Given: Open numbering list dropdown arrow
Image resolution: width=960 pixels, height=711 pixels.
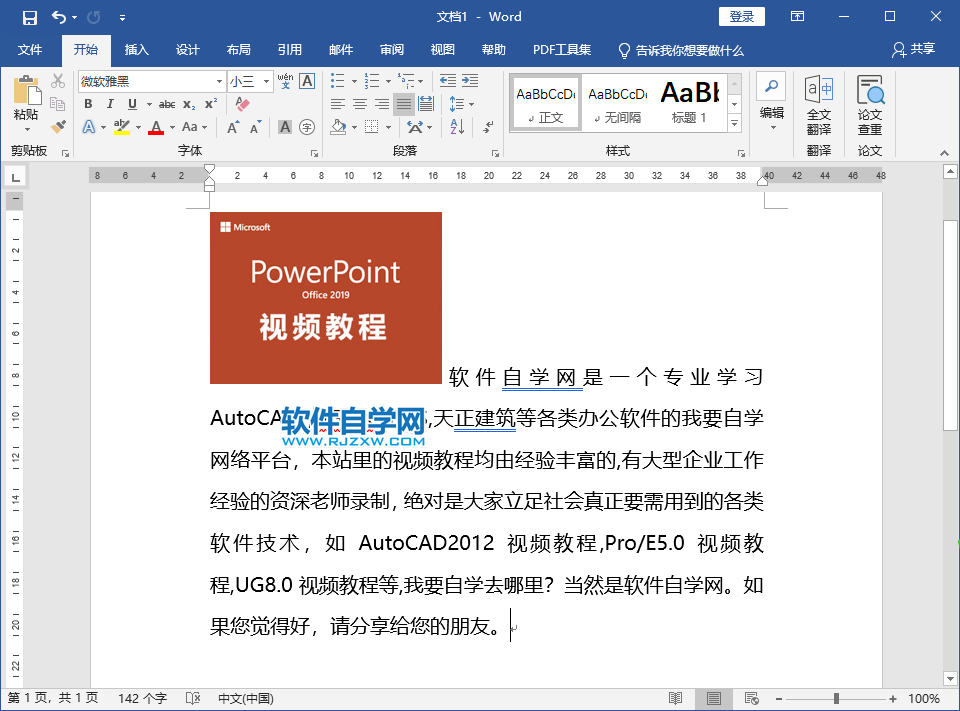Looking at the screenshot, I should pyautogui.click(x=388, y=81).
